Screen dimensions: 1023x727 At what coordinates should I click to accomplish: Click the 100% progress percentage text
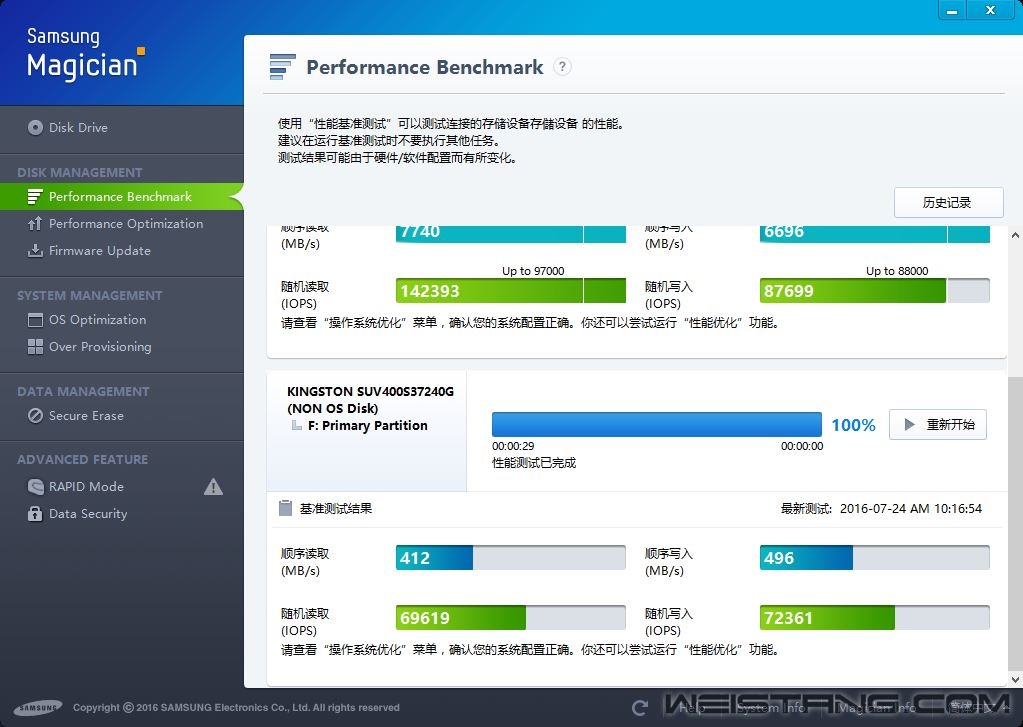[853, 425]
